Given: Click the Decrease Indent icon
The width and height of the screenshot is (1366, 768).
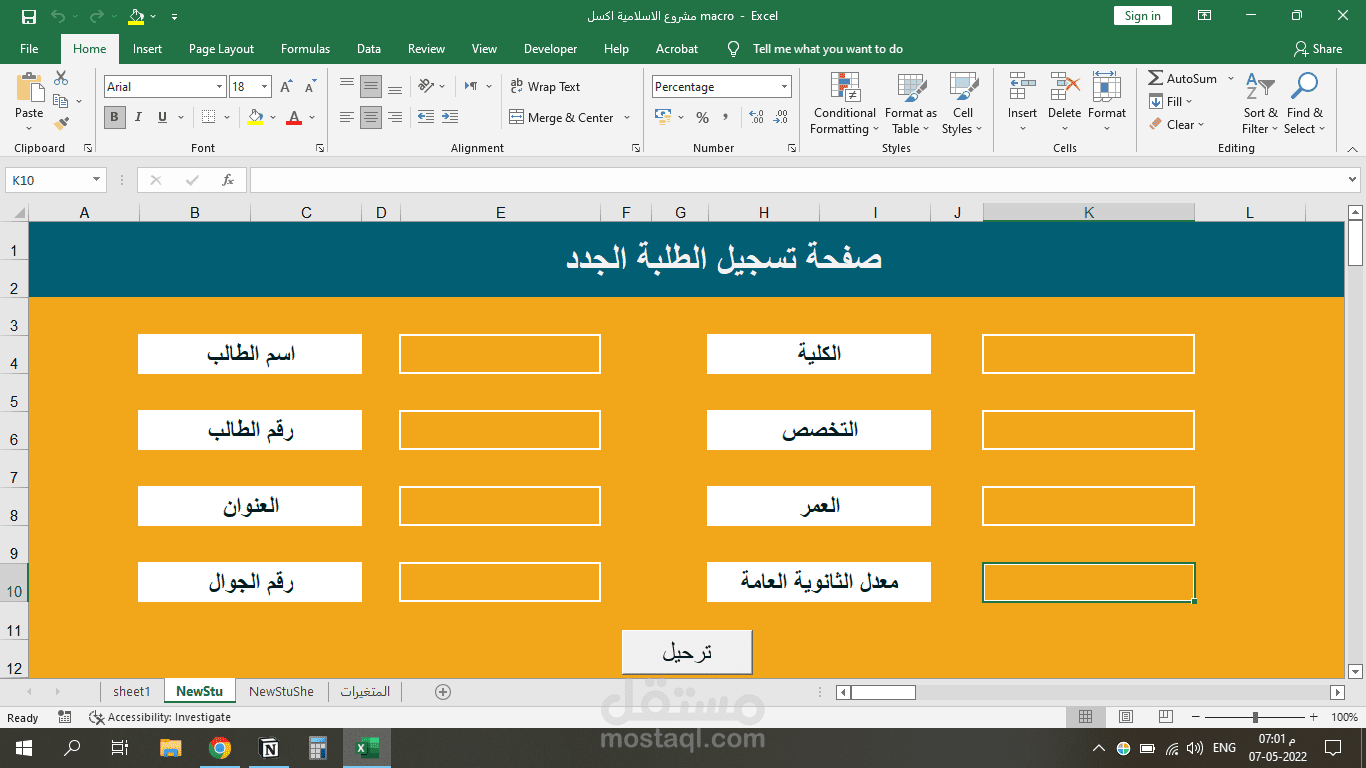Looking at the screenshot, I should click(x=426, y=117).
